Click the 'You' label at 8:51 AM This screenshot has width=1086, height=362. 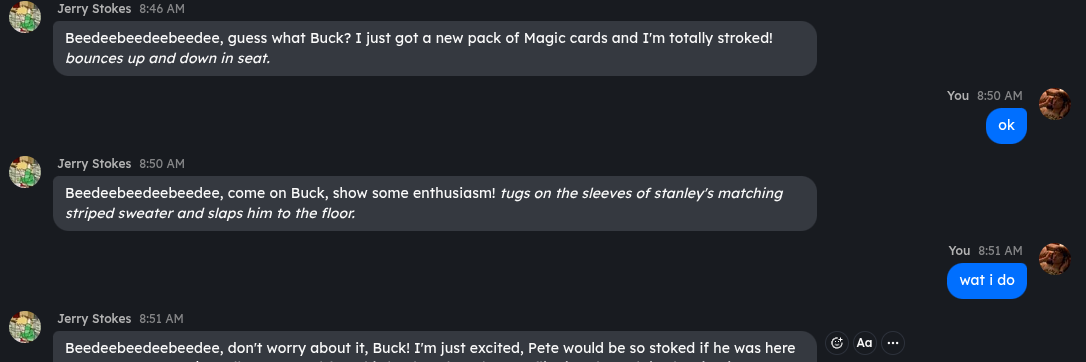[x=959, y=251]
